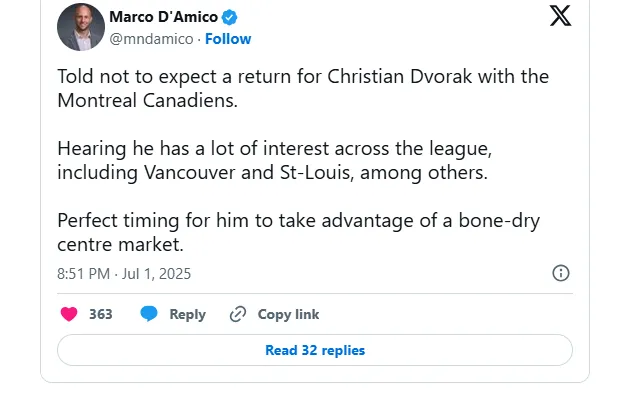Open Marco D'Amico's profile picture
Viewport: 637px width, 393px height.
[81, 27]
